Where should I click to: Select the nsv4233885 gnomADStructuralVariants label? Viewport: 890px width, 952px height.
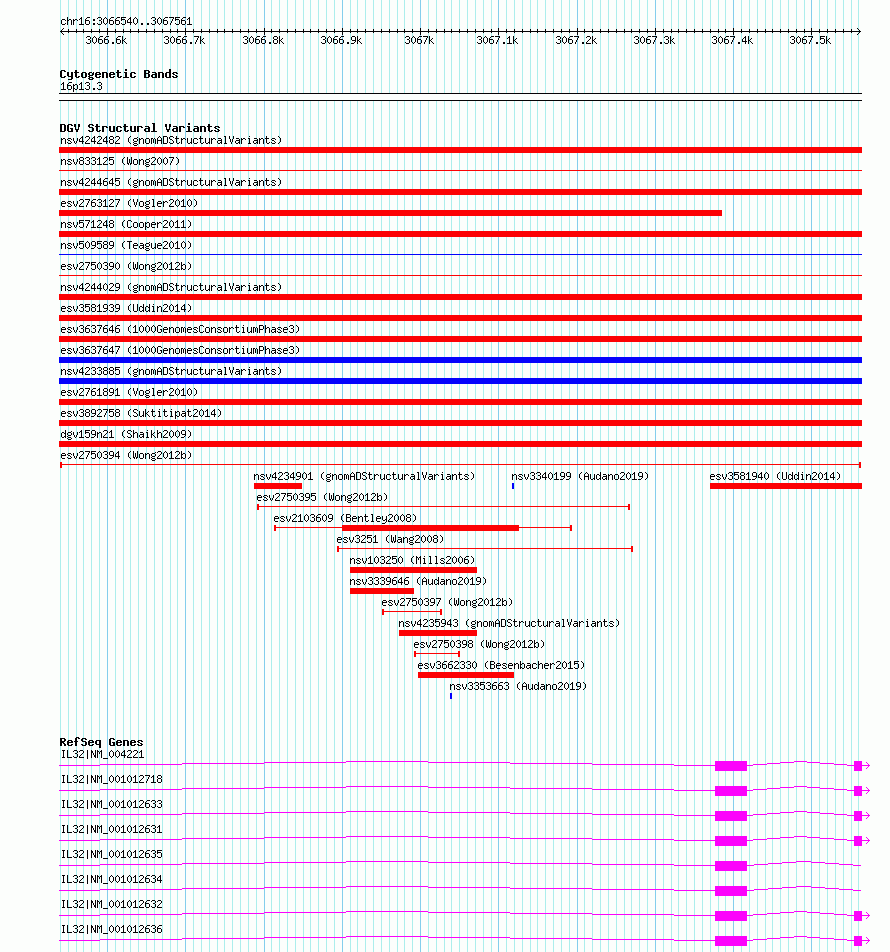tap(171, 371)
